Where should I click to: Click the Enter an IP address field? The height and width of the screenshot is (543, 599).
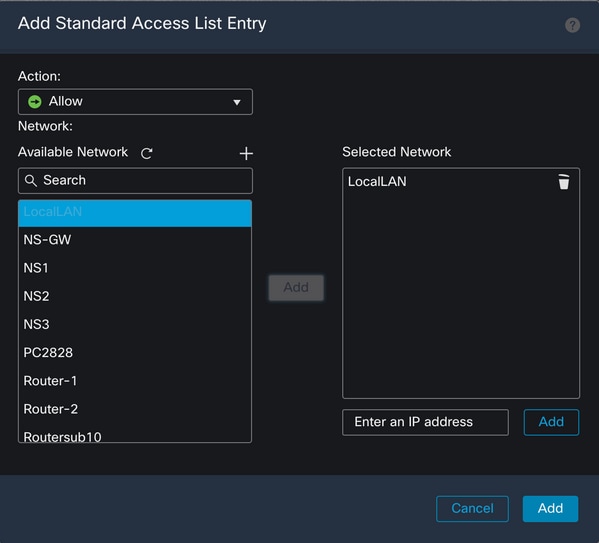coord(425,422)
